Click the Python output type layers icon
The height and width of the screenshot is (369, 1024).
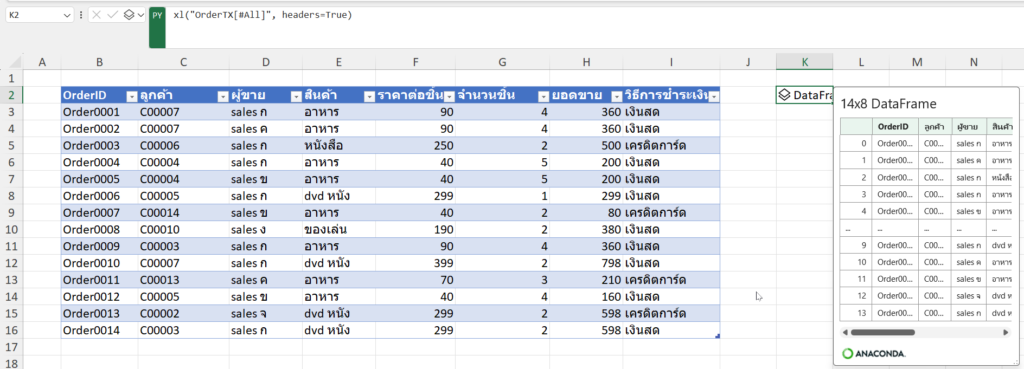(x=129, y=14)
